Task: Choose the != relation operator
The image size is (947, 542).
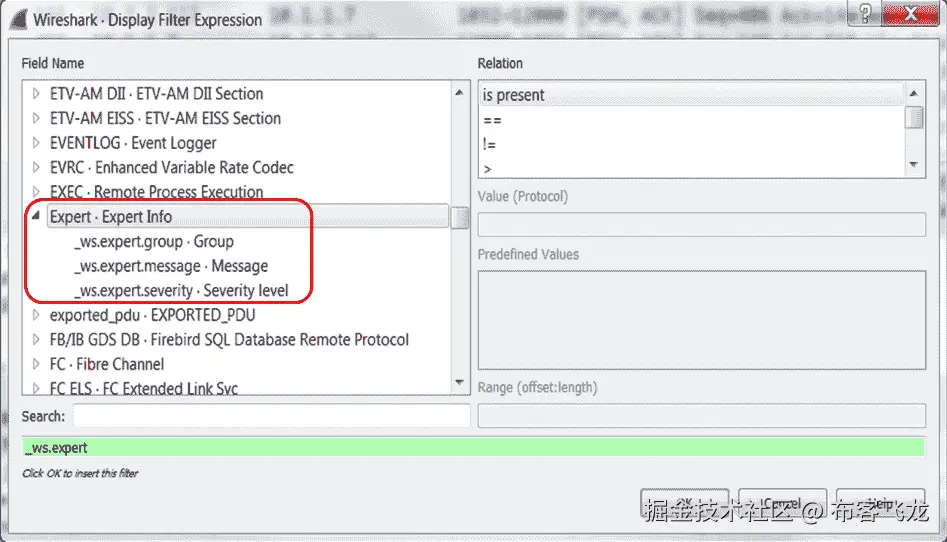Action: coord(692,144)
